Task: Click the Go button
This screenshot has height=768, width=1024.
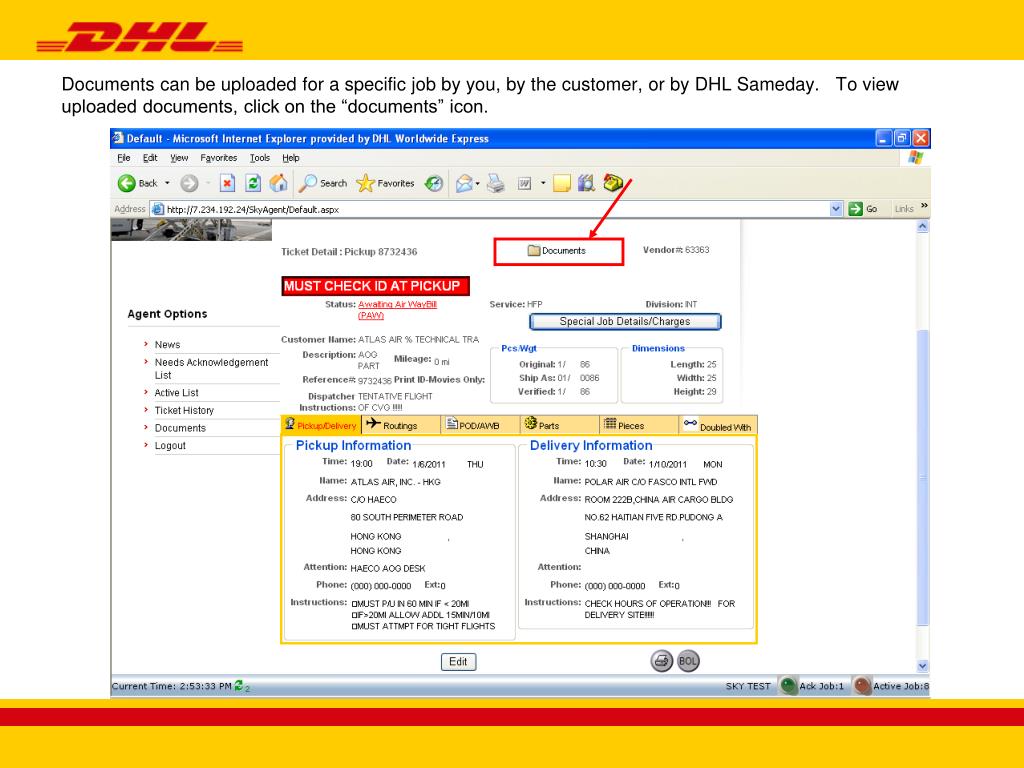Action: [863, 209]
